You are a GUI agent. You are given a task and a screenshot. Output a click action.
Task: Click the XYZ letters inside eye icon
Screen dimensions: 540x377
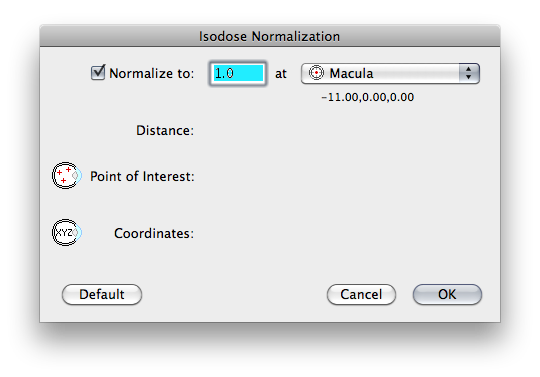coord(64,233)
